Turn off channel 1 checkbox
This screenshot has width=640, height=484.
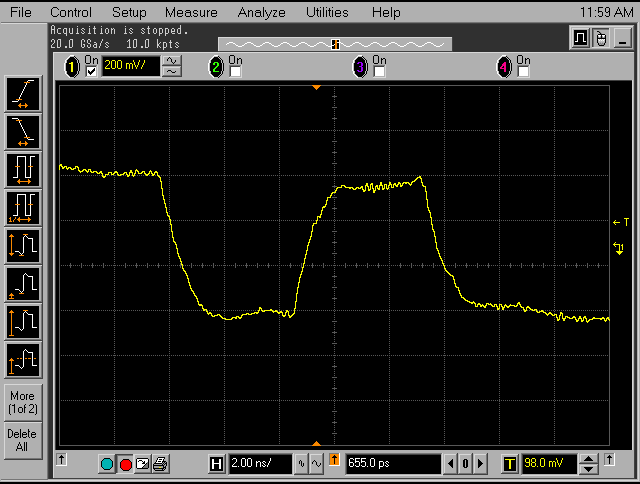(92, 70)
